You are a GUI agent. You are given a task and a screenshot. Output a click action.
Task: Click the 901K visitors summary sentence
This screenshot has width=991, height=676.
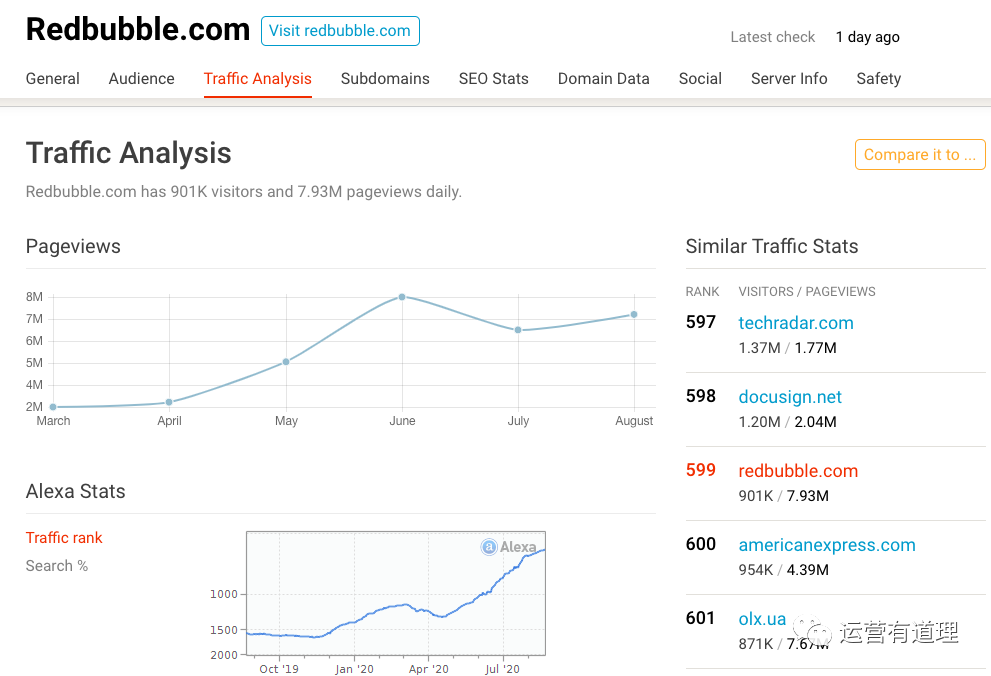pyautogui.click(x=244, y=191)
